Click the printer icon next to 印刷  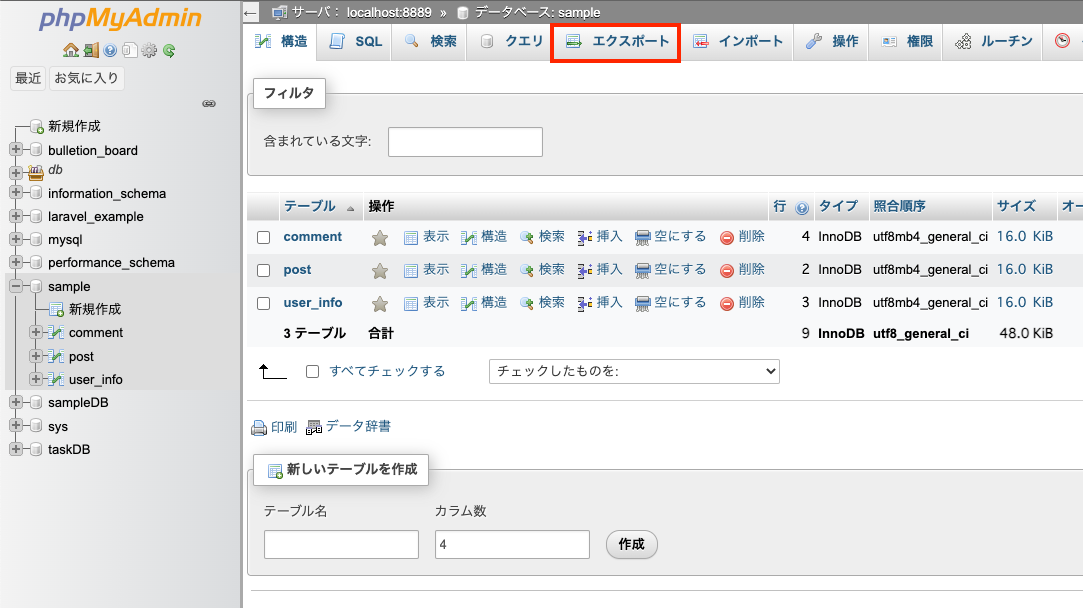click(259, 428)
